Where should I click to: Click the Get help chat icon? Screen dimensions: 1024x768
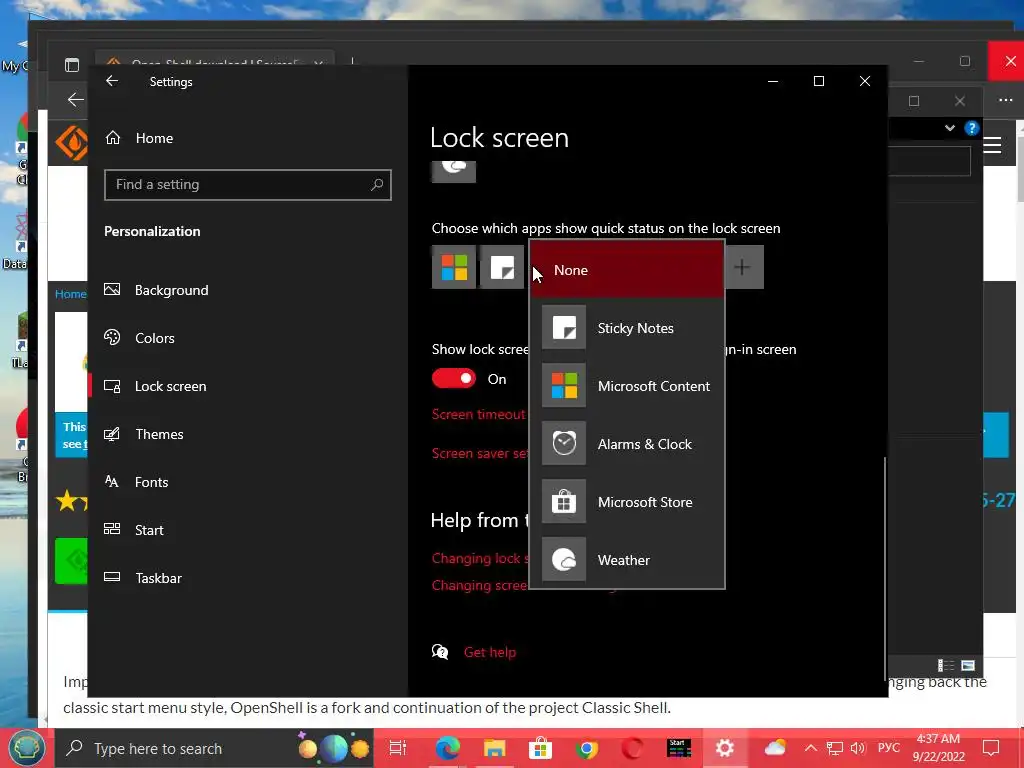click(x=440, y=652)
